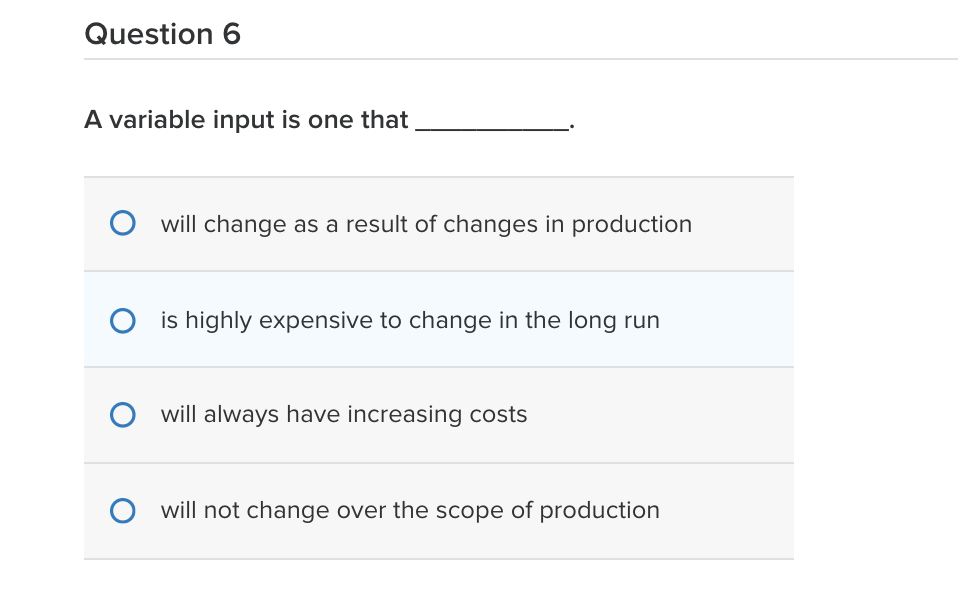Viewport: 958px width, 596px height.
Task: Select radio button for "is highly expensive to change"
Action: 122,320
